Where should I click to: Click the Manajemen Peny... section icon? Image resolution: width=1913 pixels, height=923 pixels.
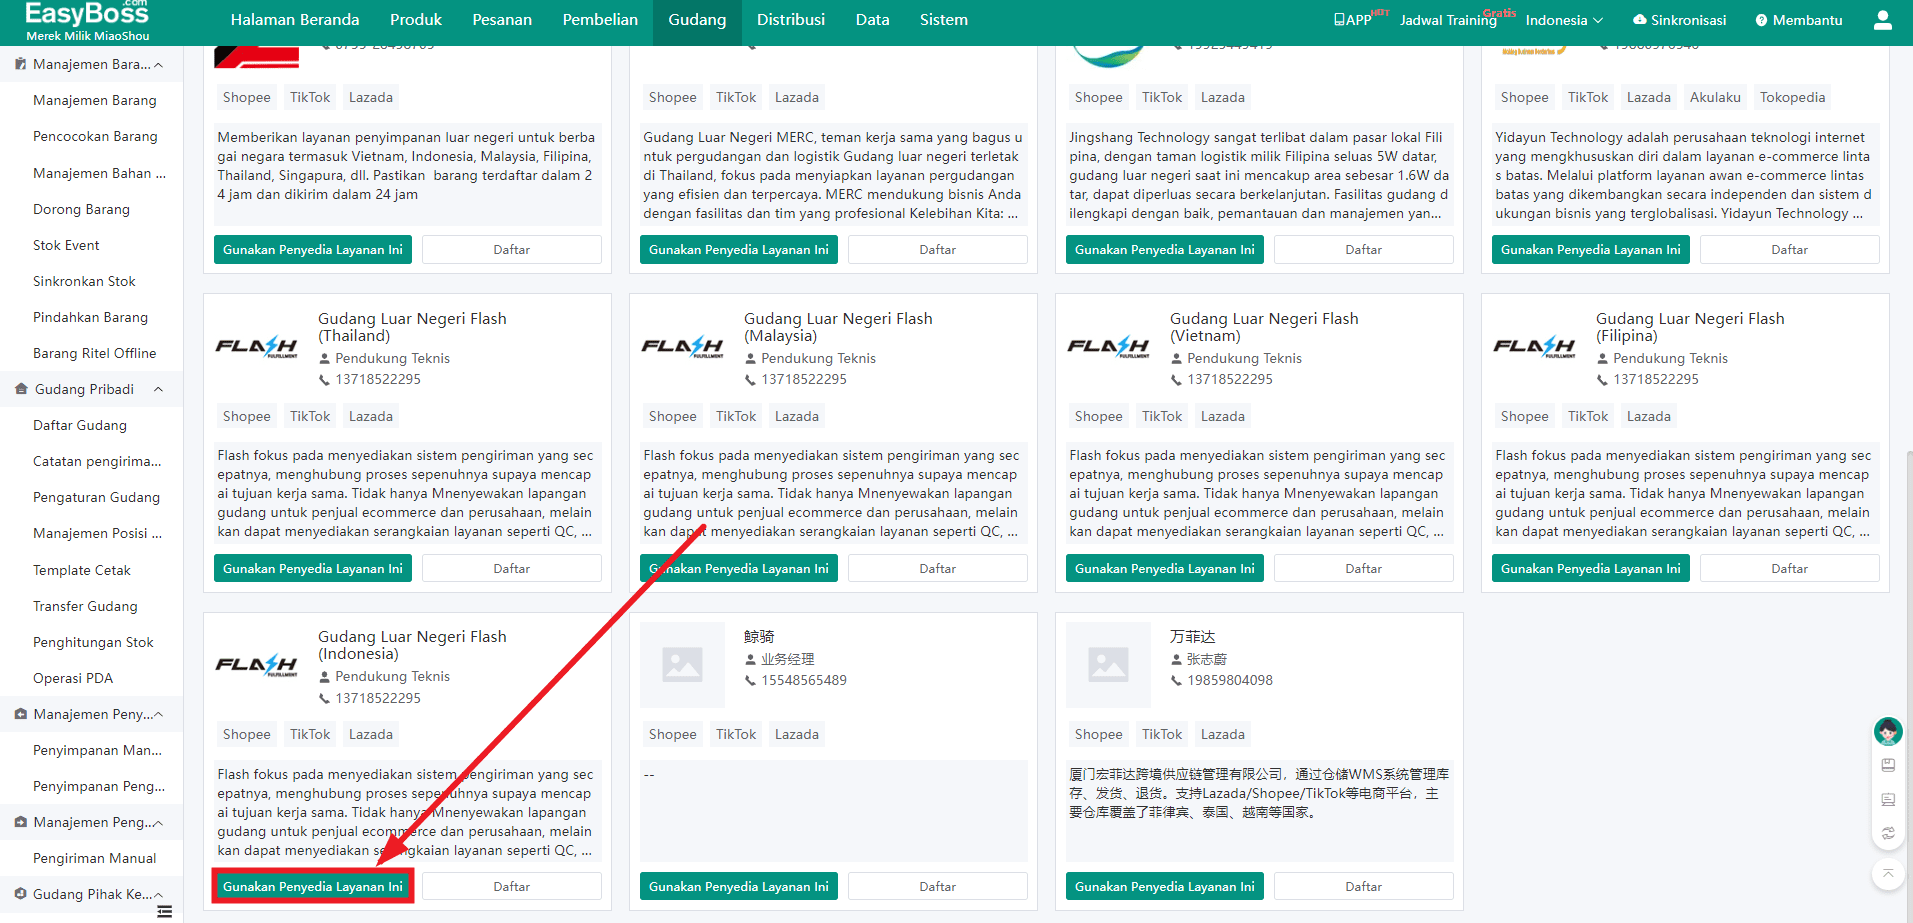click(x=21, y=714)
